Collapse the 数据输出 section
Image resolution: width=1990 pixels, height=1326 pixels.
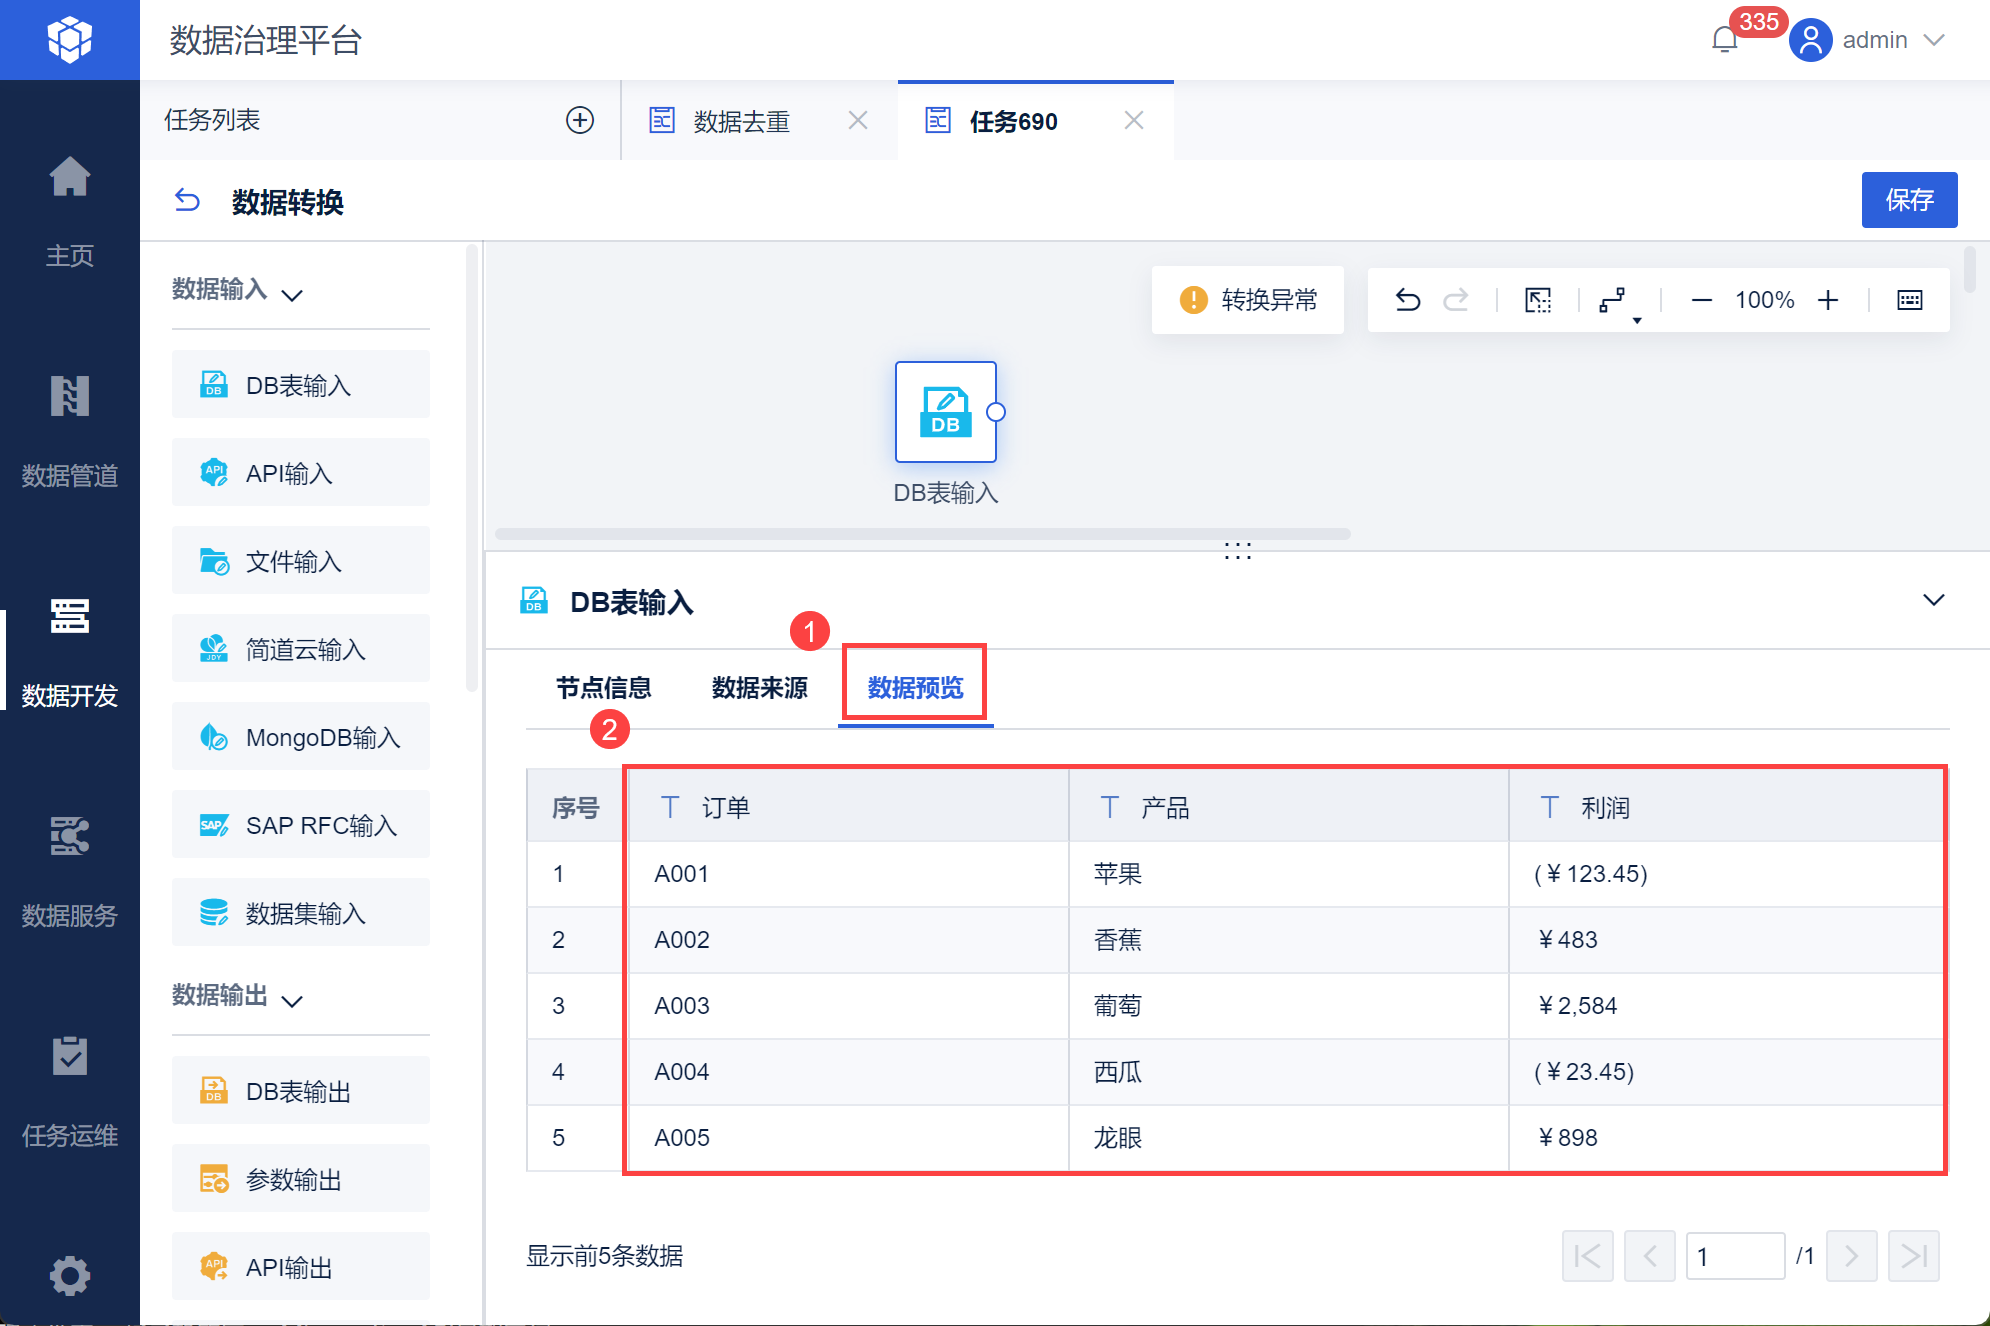[x=292, y=1001]
